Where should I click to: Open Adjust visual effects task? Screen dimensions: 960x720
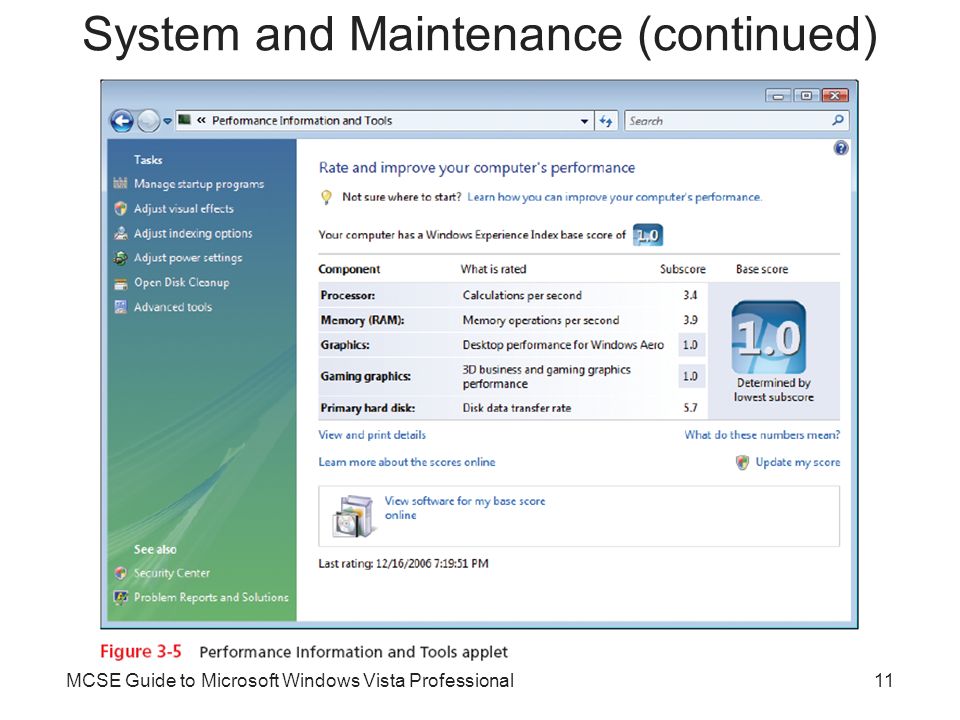click(184, 209)
